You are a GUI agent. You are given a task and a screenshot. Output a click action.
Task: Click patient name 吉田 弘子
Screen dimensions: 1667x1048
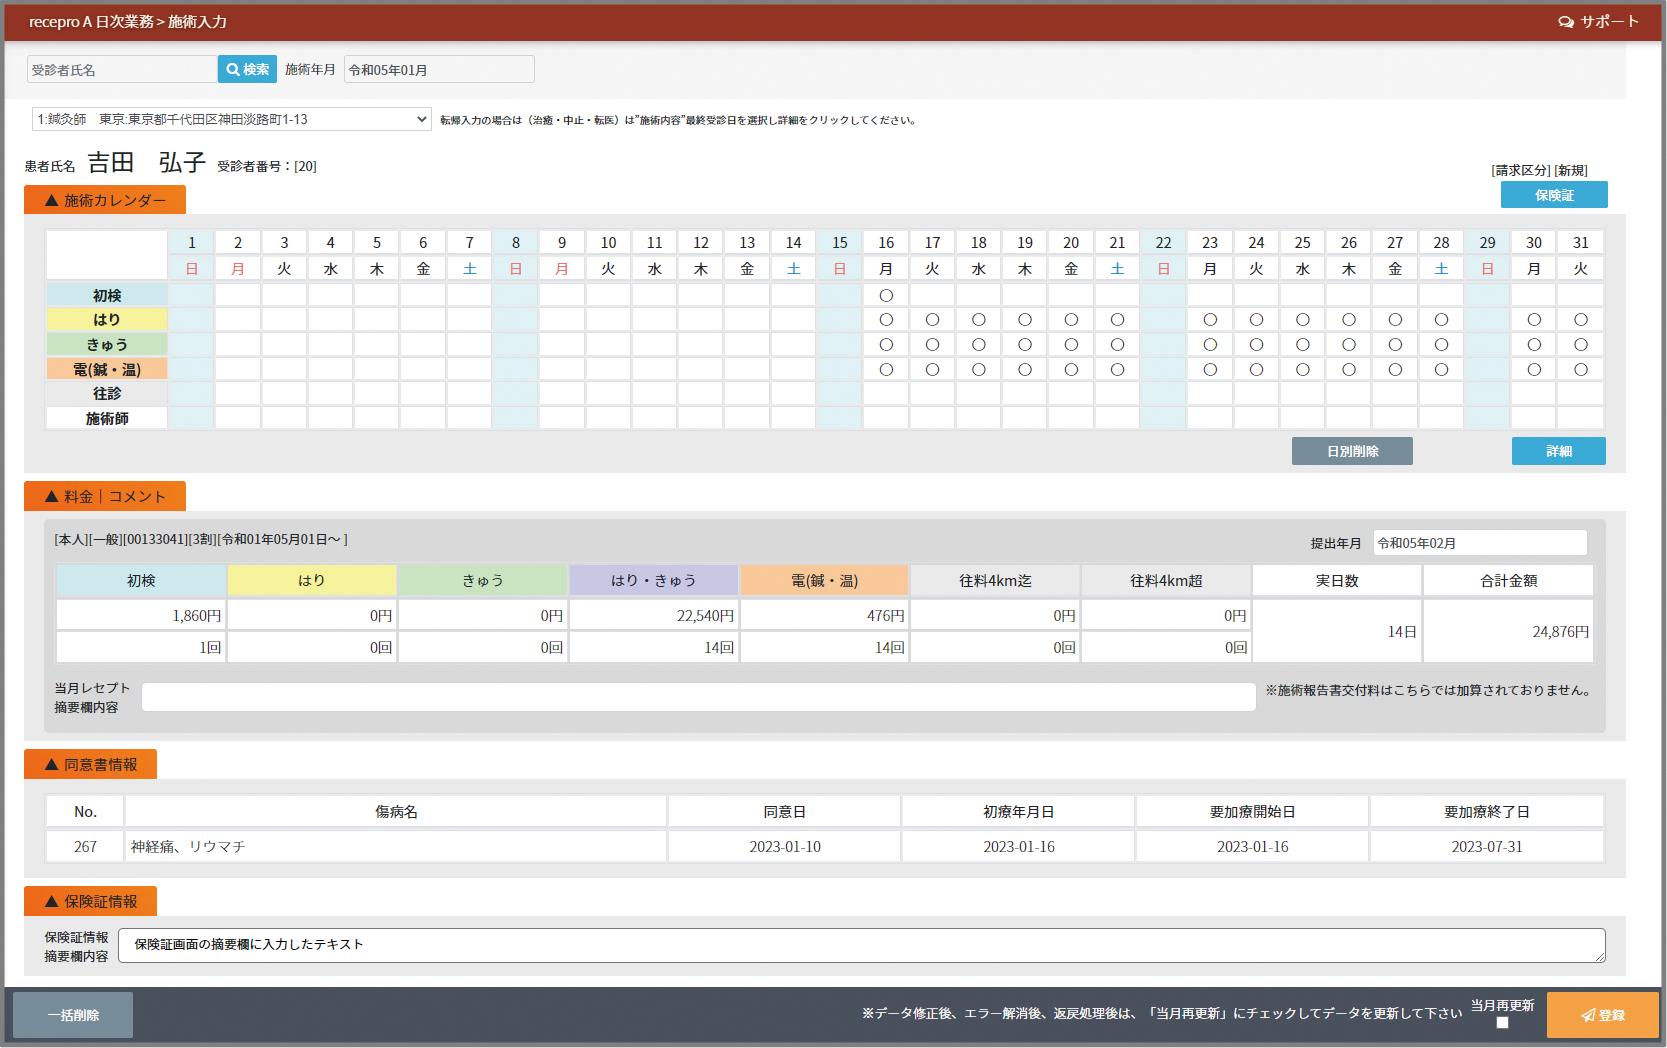pyautogui.click(x=147, y=163)
